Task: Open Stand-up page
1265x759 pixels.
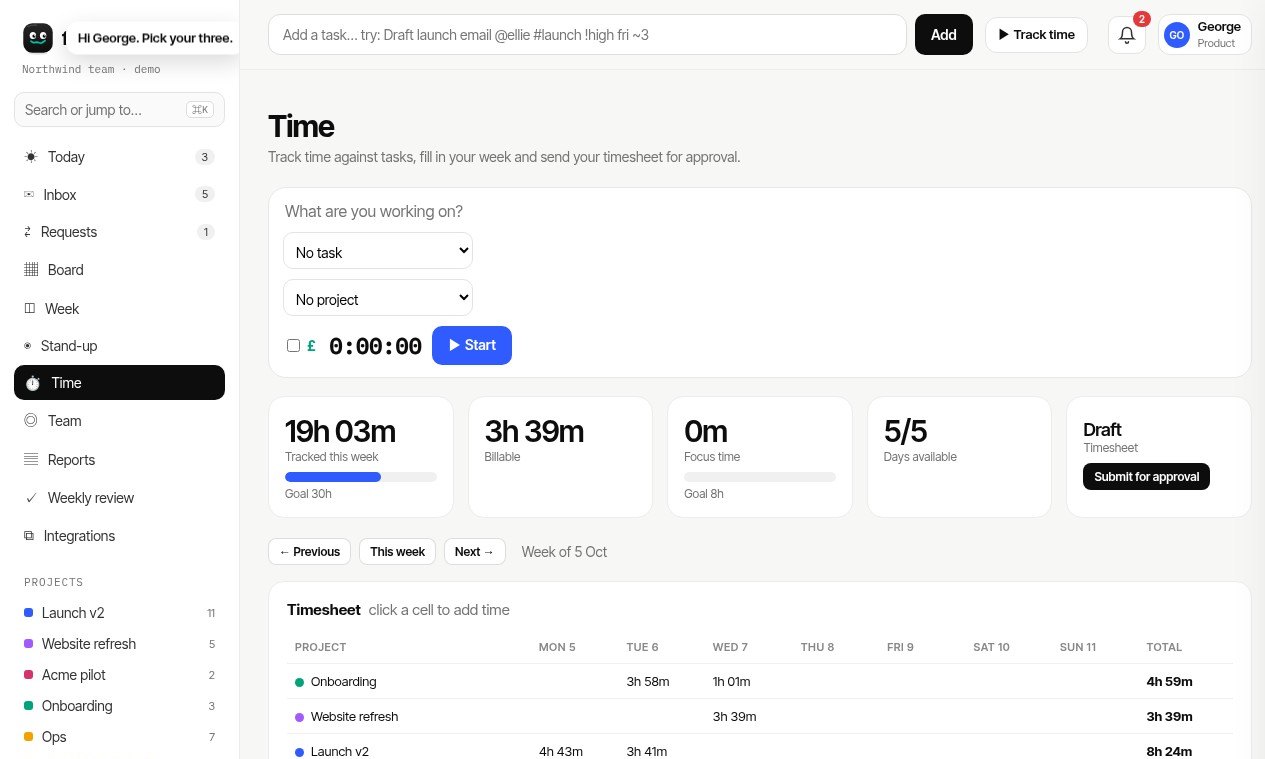Action: pyautogui.click(x=119, y=346)
